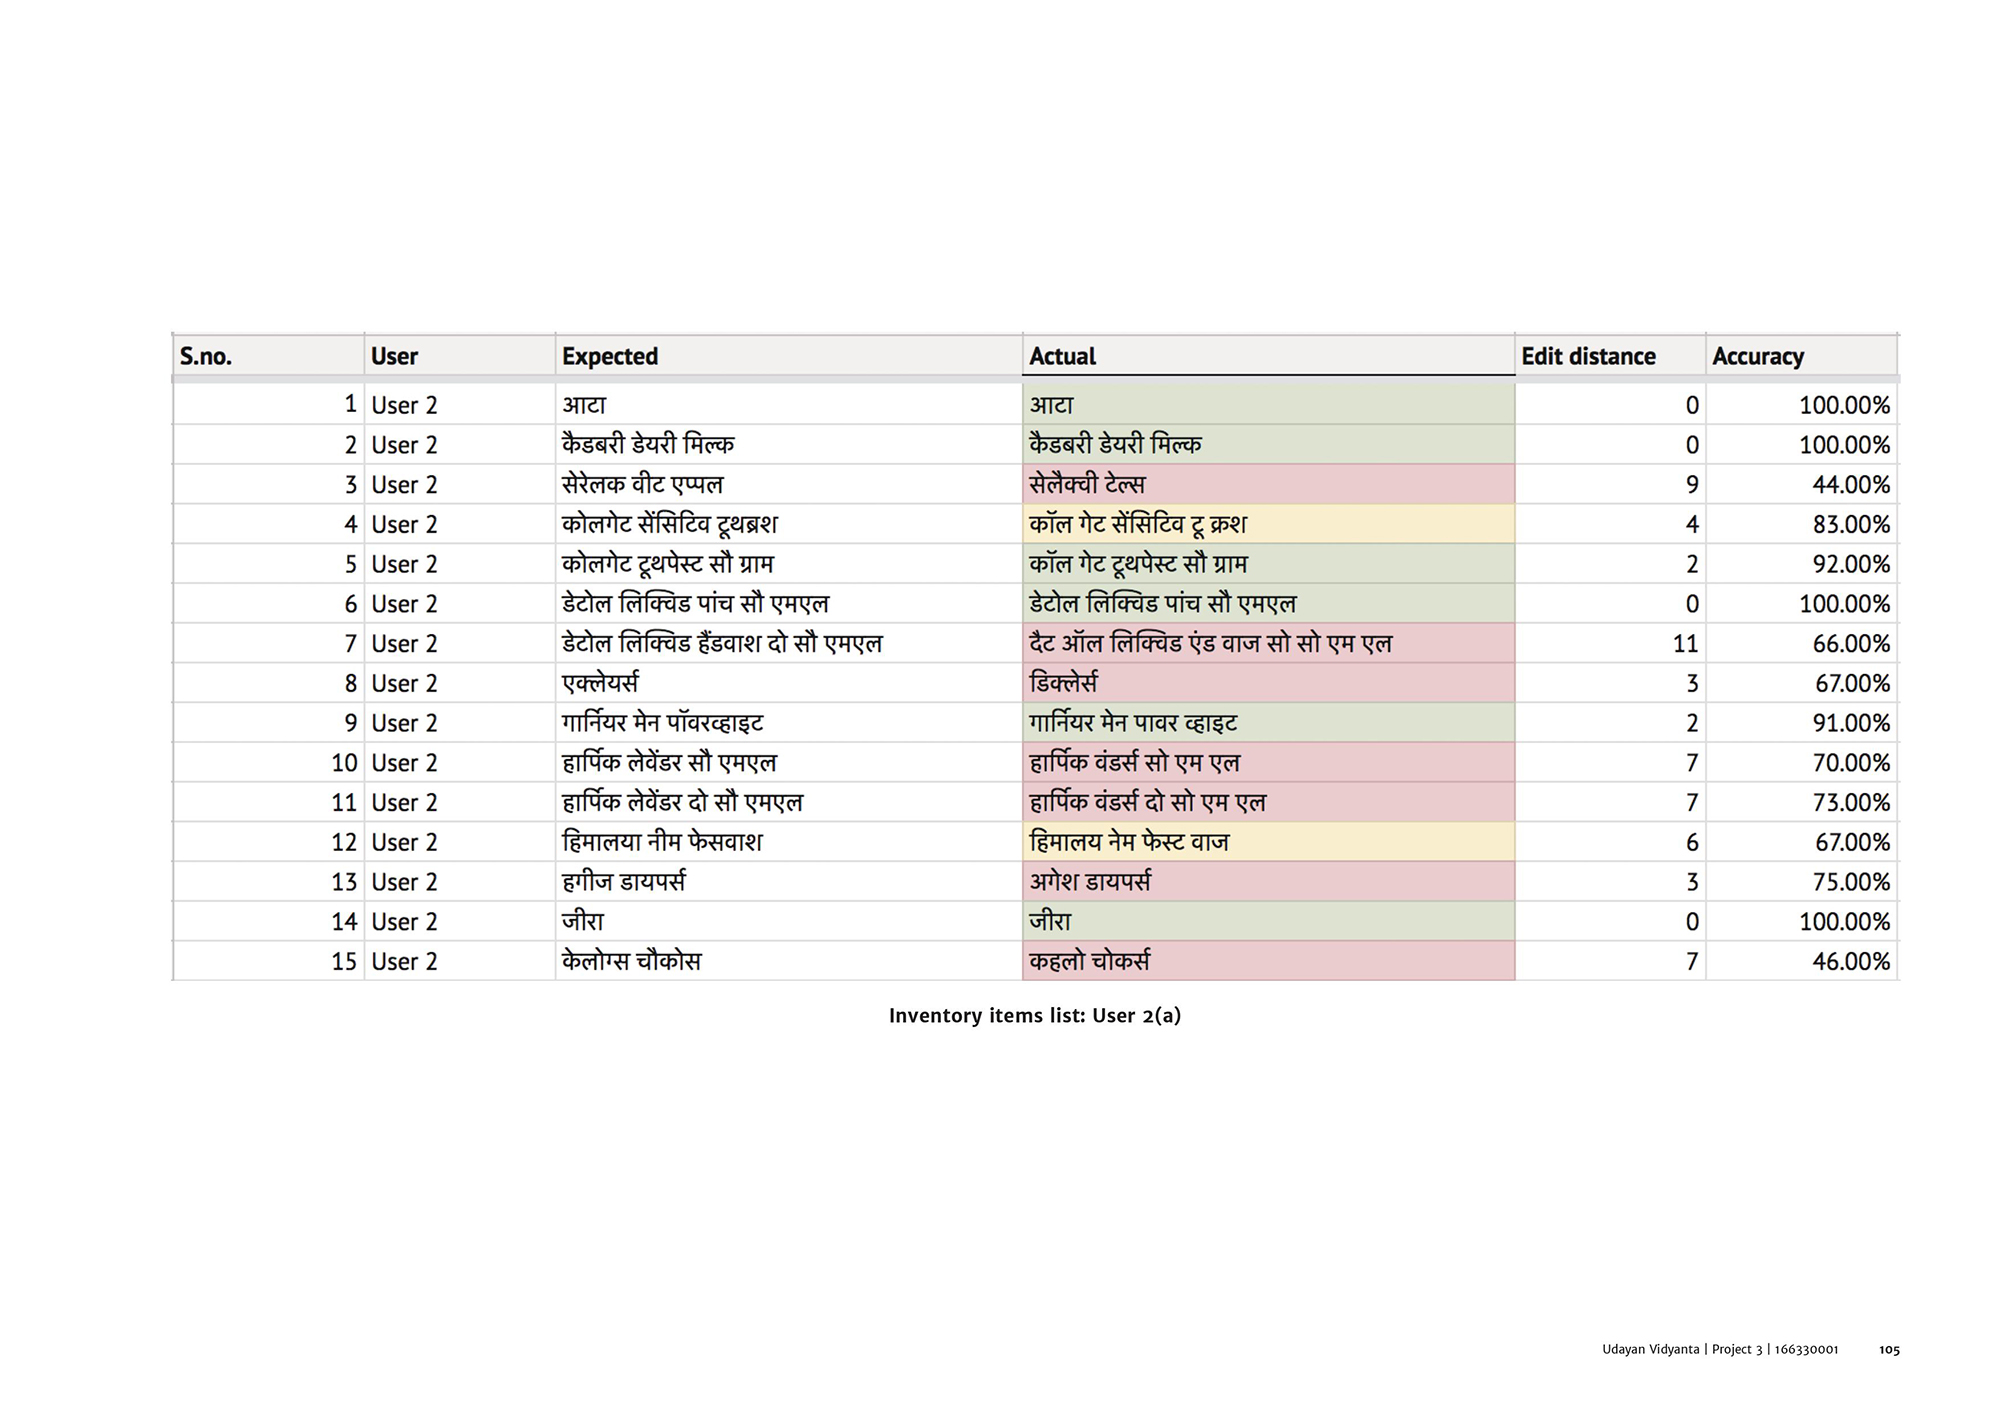Viewport: 2000px width, 1414px height.
Task: Click the S.no. column header
Action: tap(206, 356)
